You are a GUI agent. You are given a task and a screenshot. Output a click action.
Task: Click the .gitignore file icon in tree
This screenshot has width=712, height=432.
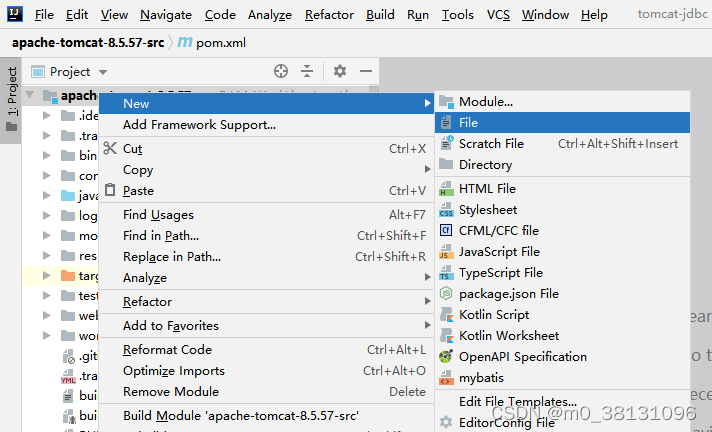coord(68,356)
